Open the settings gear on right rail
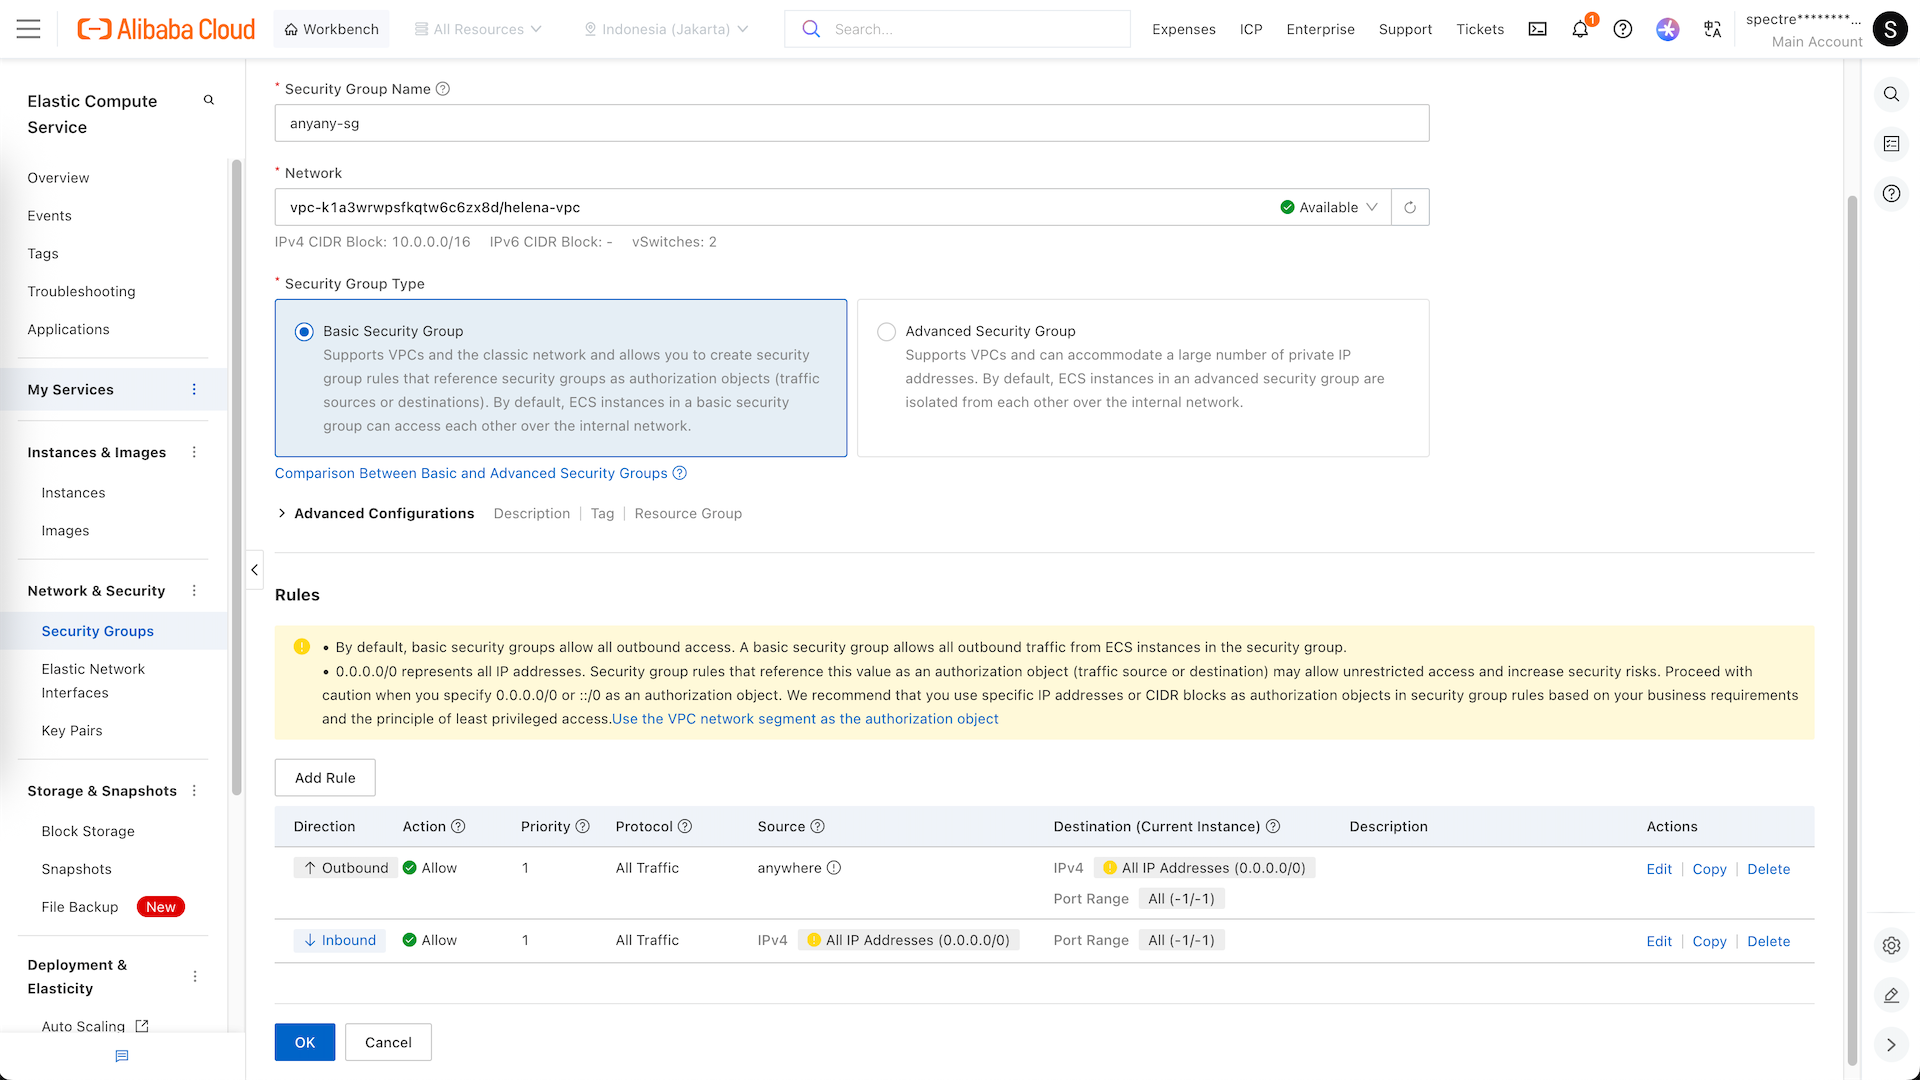 pos(1891,945)
